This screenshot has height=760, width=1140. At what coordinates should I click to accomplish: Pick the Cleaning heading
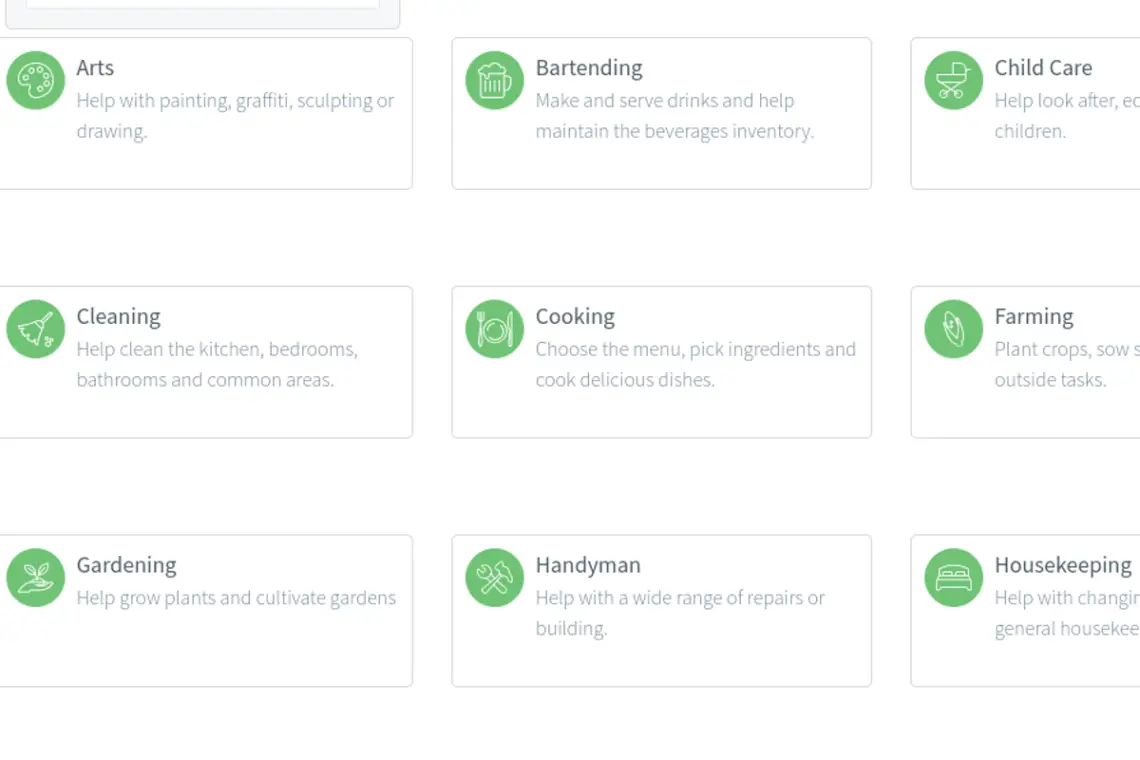[118, 317]
